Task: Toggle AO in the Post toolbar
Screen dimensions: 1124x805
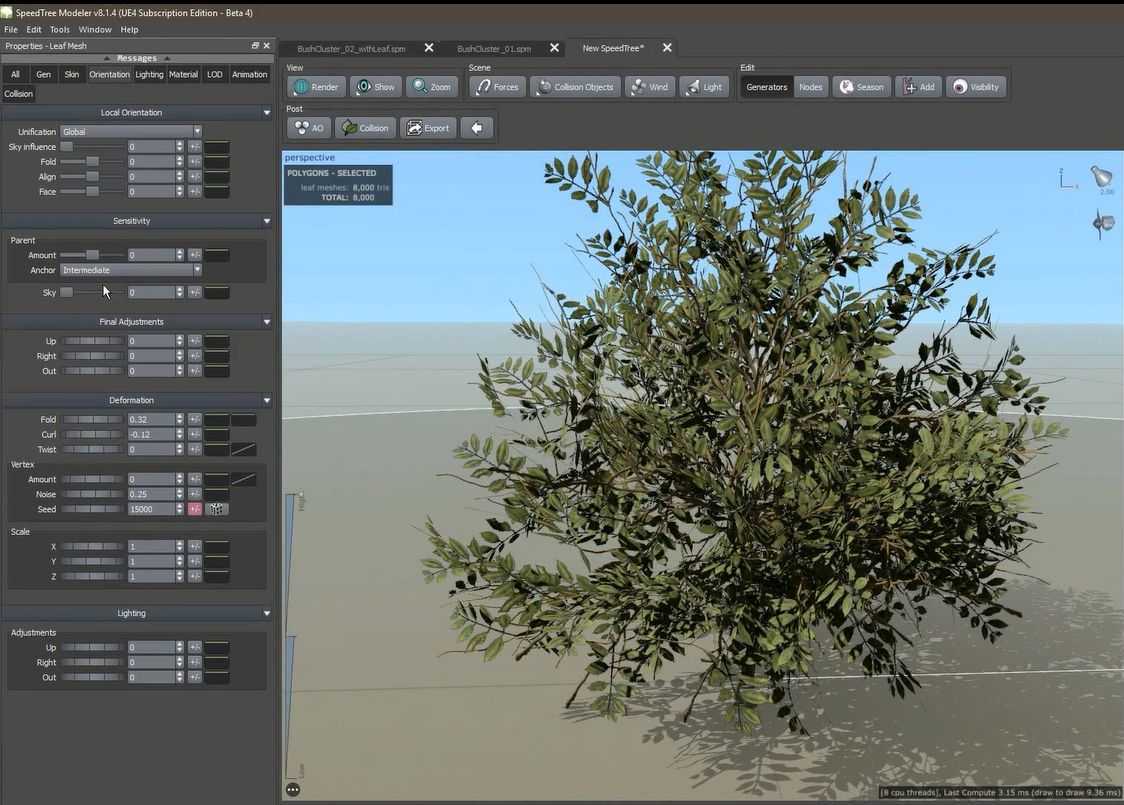Action: [x=309, y=128]
